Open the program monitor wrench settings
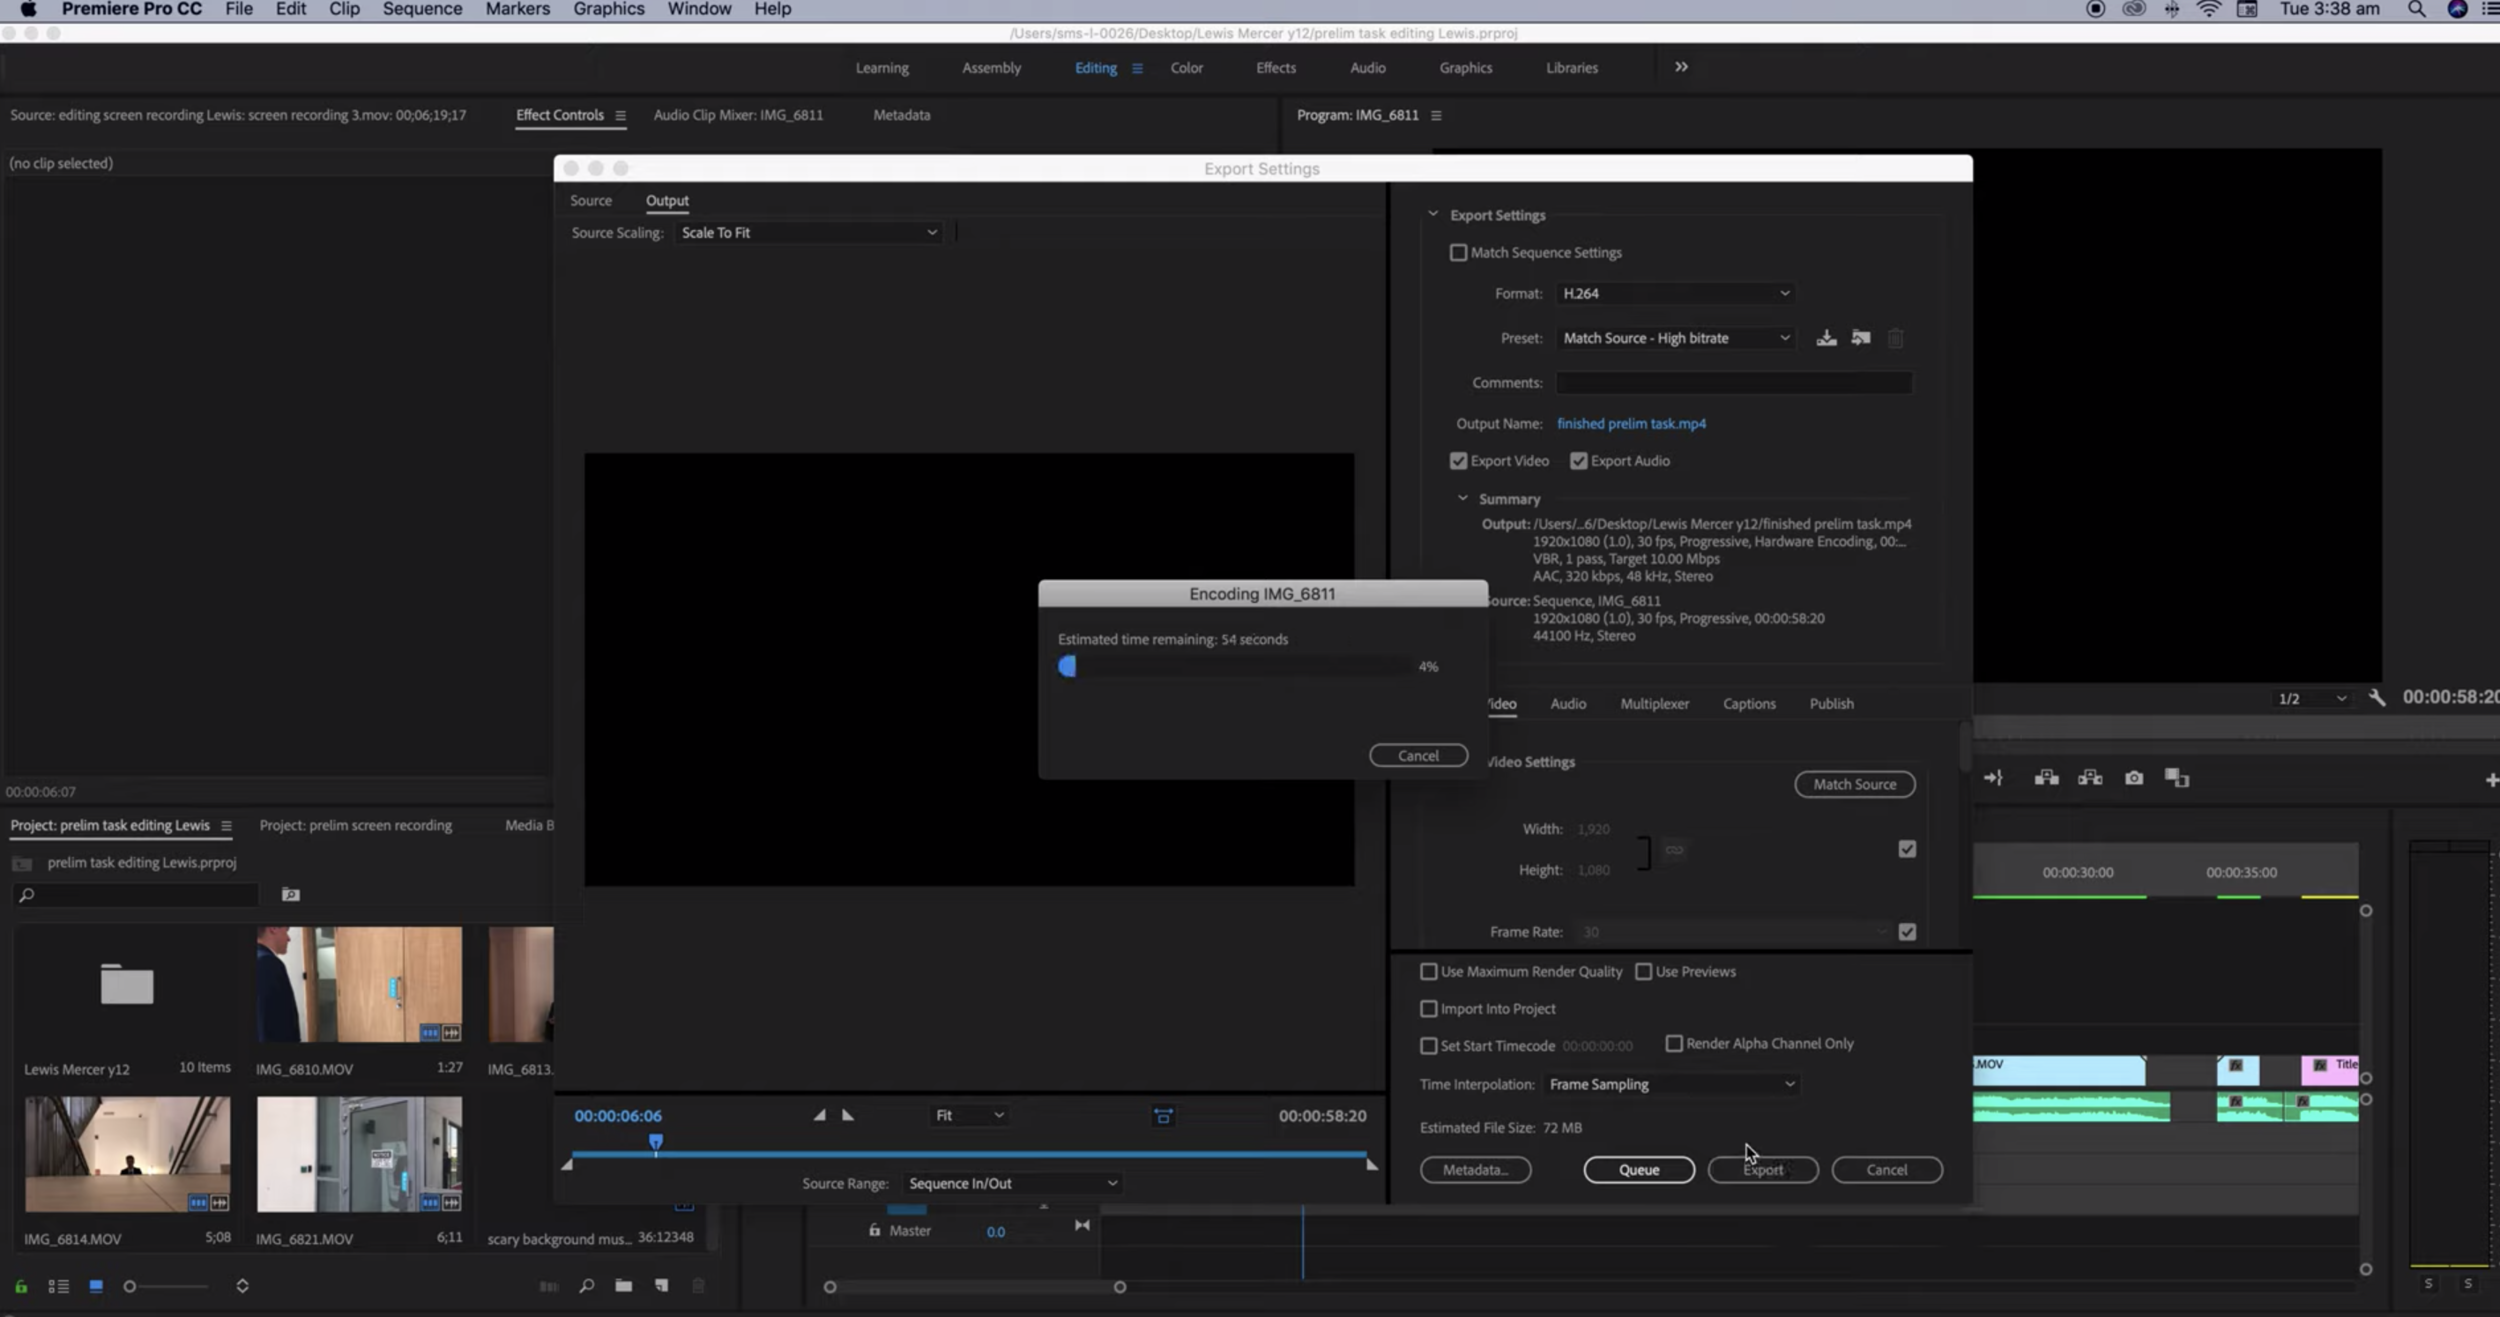 pos(2377,698)
